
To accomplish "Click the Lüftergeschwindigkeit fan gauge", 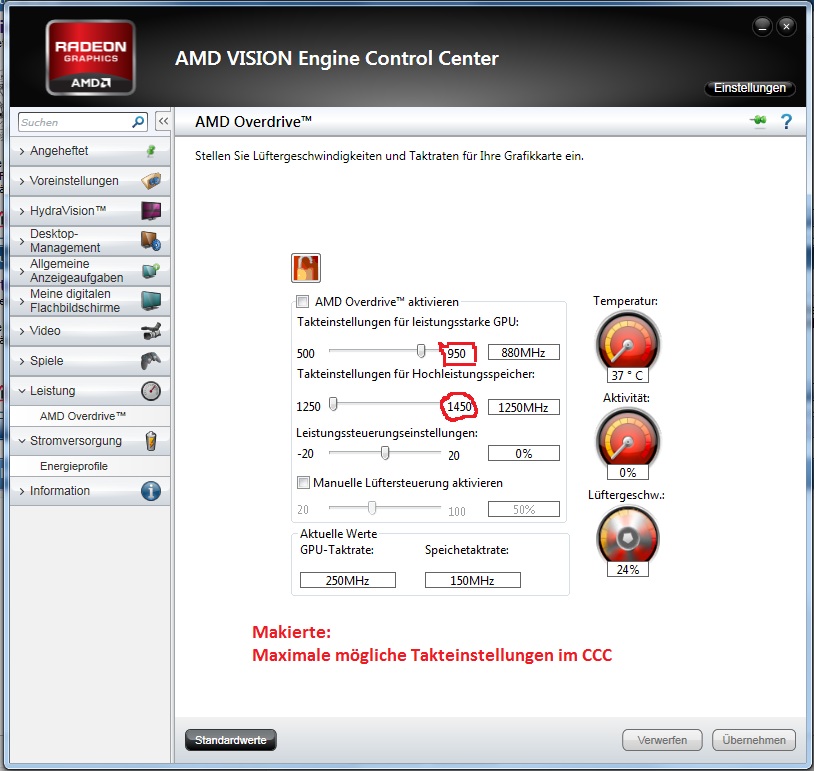I will [x=628, y=536].
